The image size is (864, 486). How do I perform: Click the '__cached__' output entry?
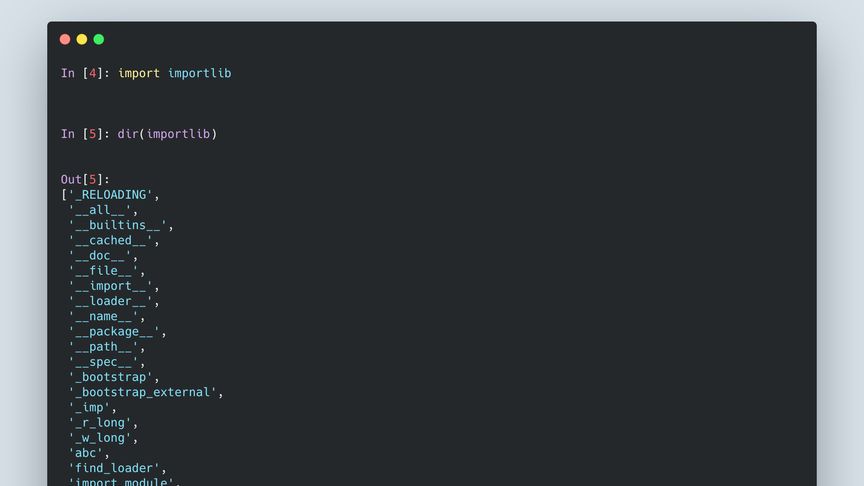(x=114, y=240)
